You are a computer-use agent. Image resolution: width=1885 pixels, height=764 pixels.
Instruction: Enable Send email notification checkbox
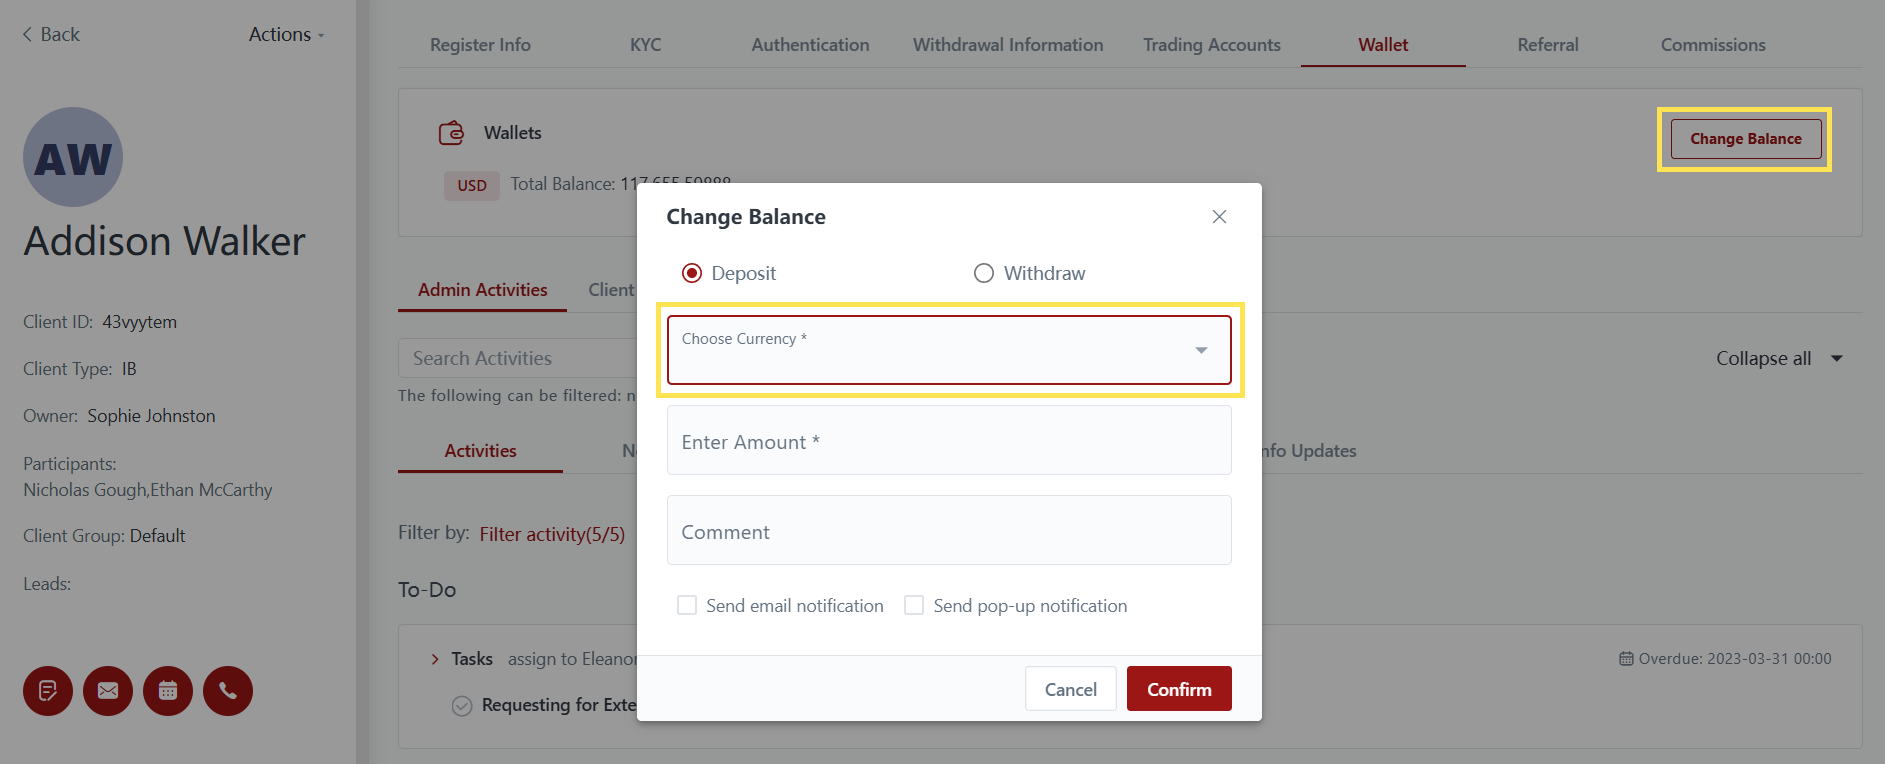pos(687,605)
